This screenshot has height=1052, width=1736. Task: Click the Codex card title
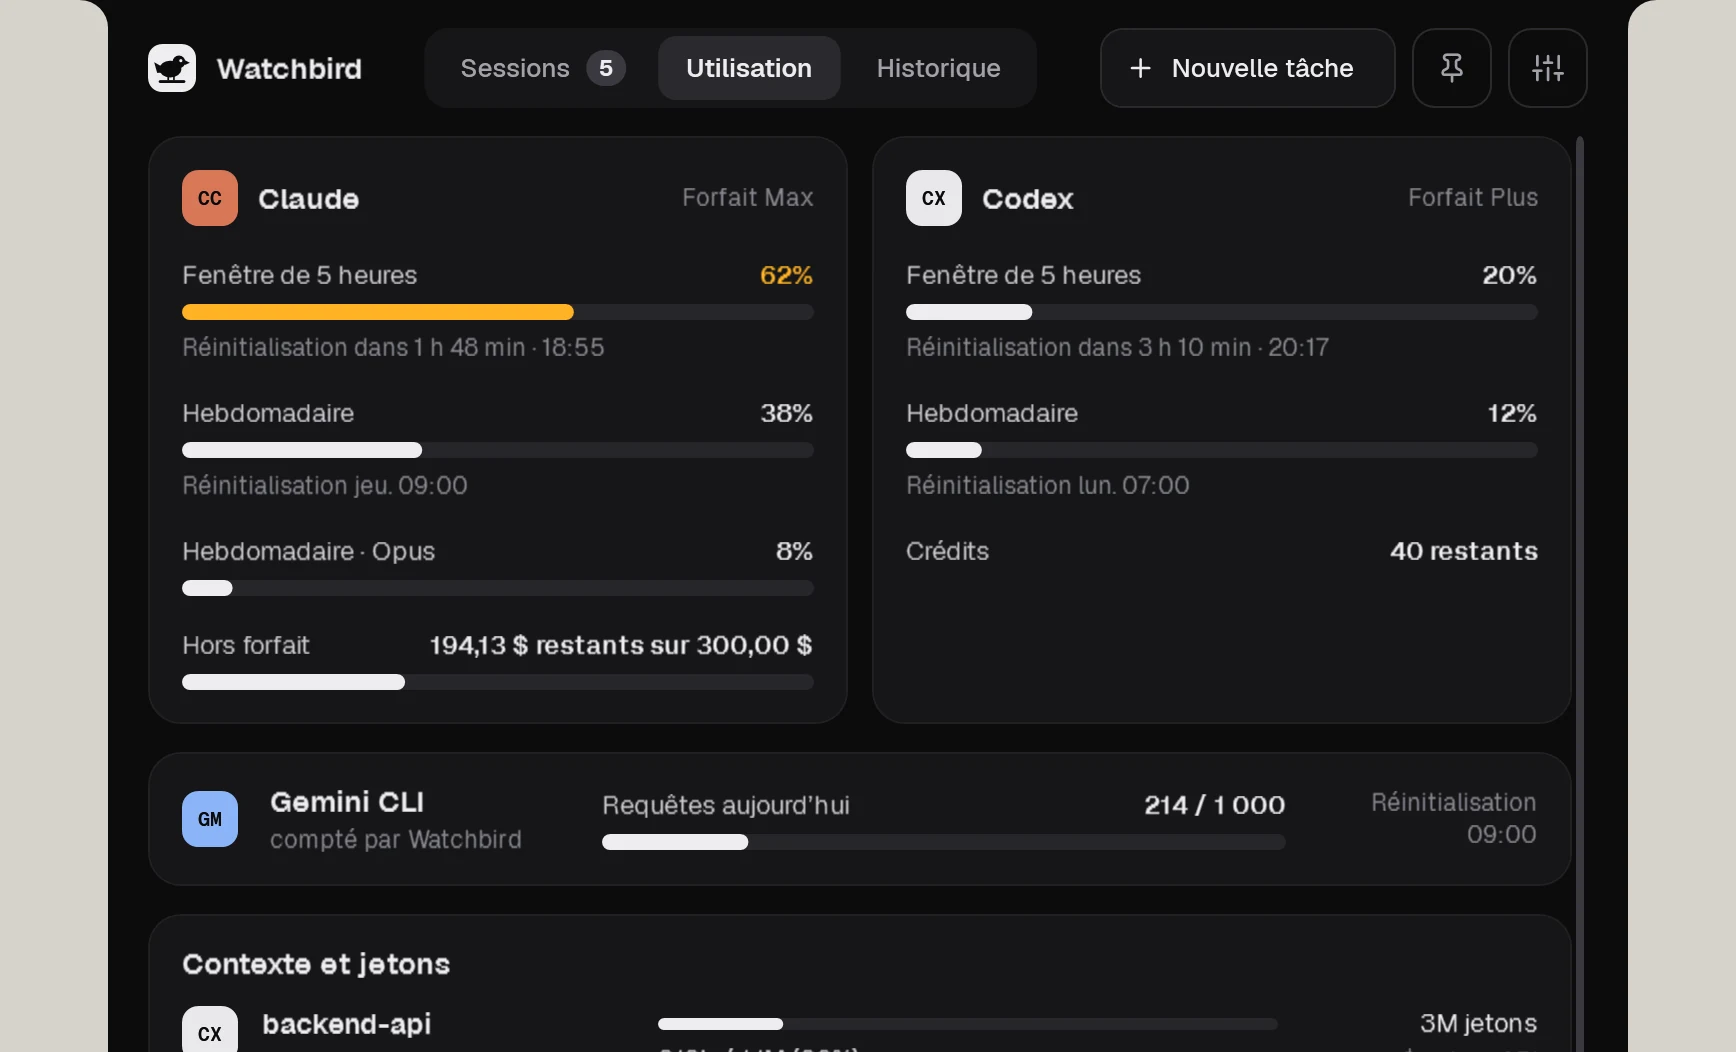pos(1027,199)
